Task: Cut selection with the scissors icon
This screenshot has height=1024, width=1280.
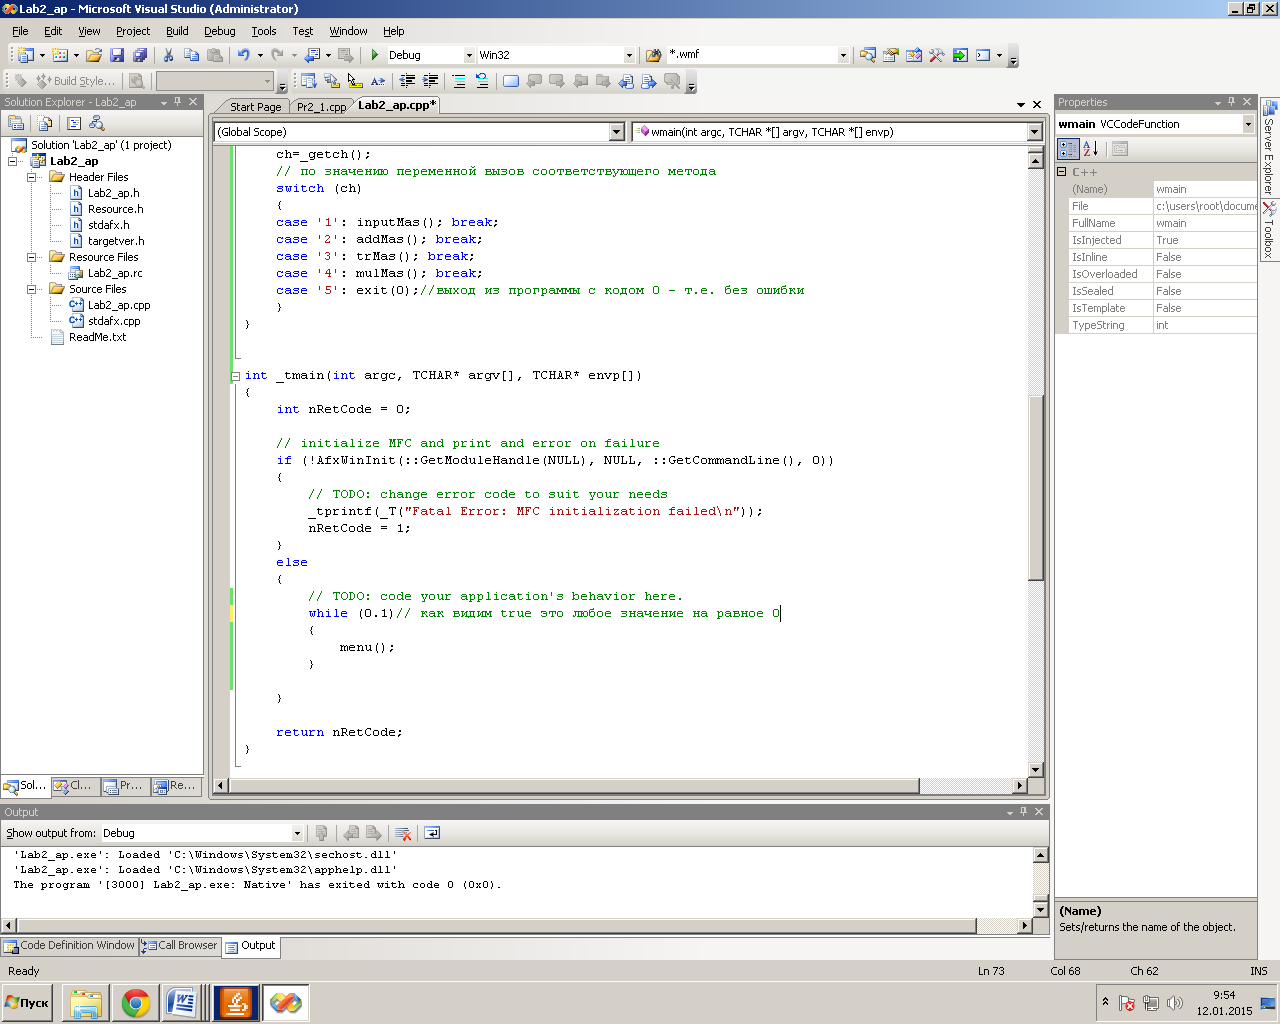Action: tap(168, 55)
